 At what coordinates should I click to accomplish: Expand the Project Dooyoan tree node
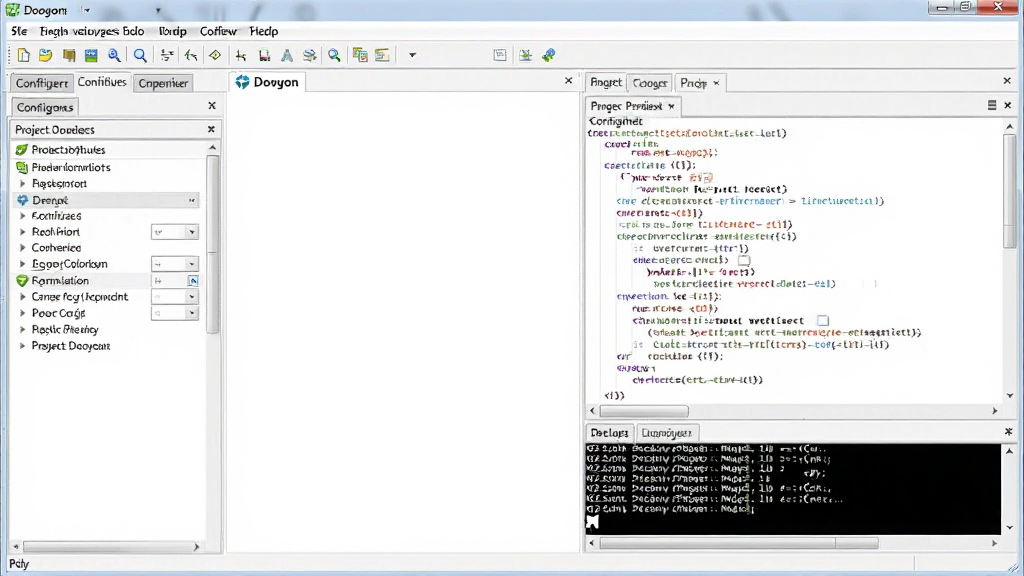point(22,345)
